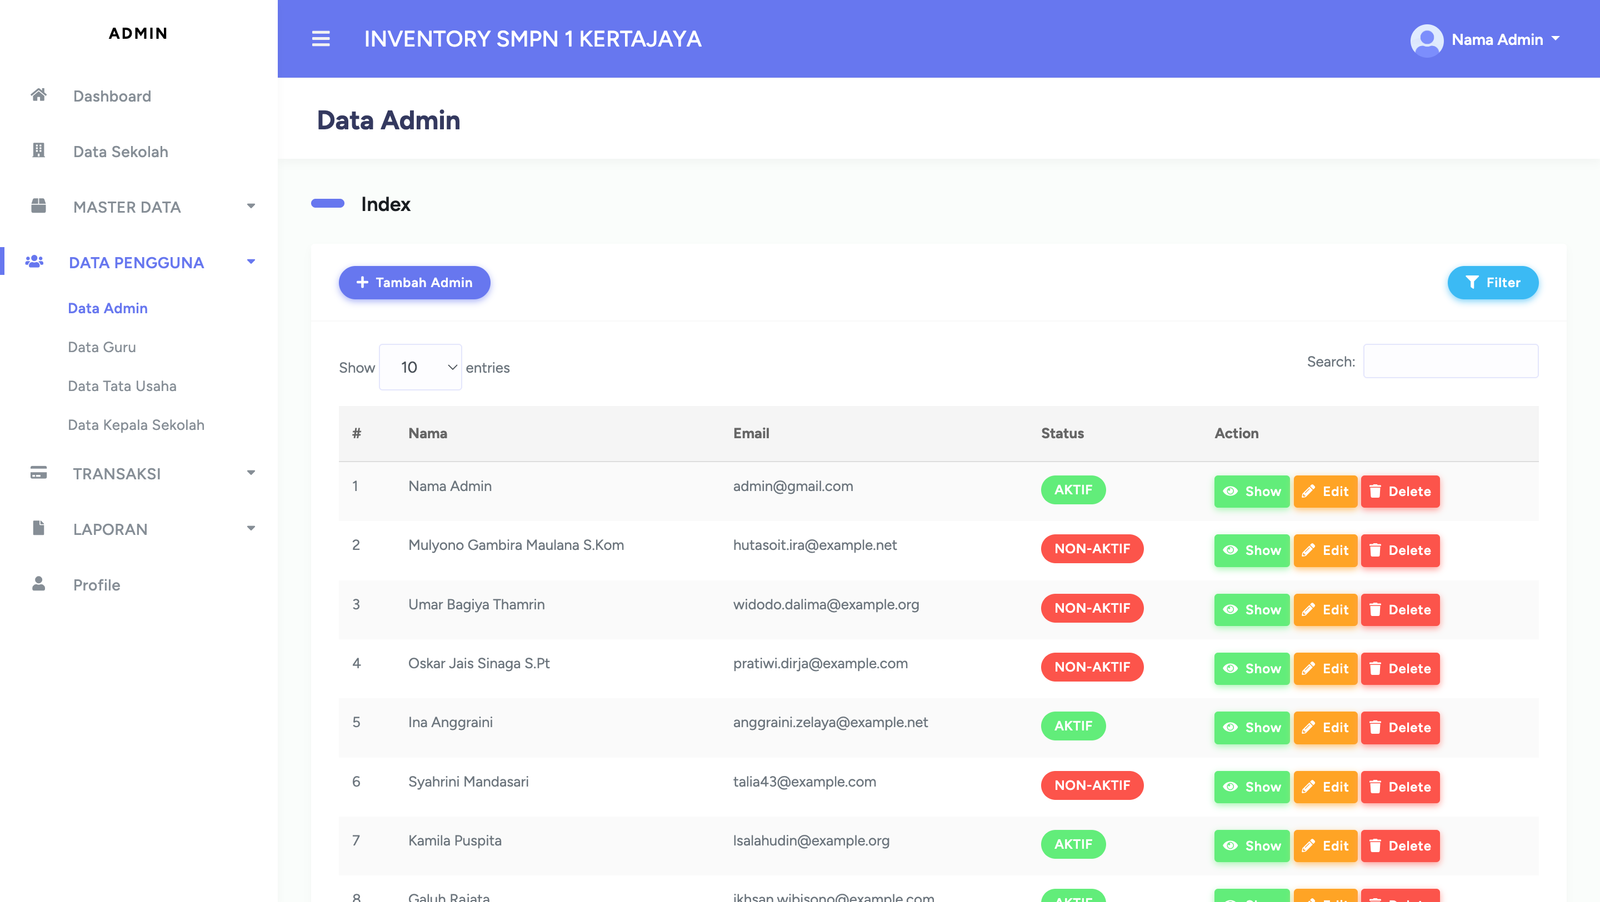Viewport: 1600px width, 902px height.
Task: Go to Data Kepala Sekolah page
Action: 136,425
